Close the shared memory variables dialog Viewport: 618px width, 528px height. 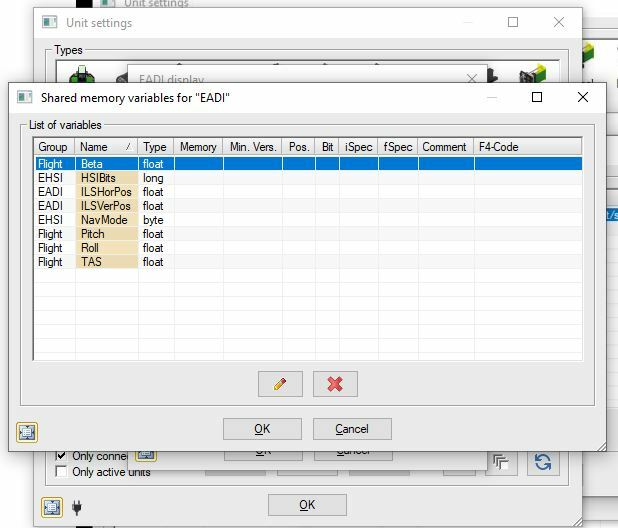tap(583, 97)
